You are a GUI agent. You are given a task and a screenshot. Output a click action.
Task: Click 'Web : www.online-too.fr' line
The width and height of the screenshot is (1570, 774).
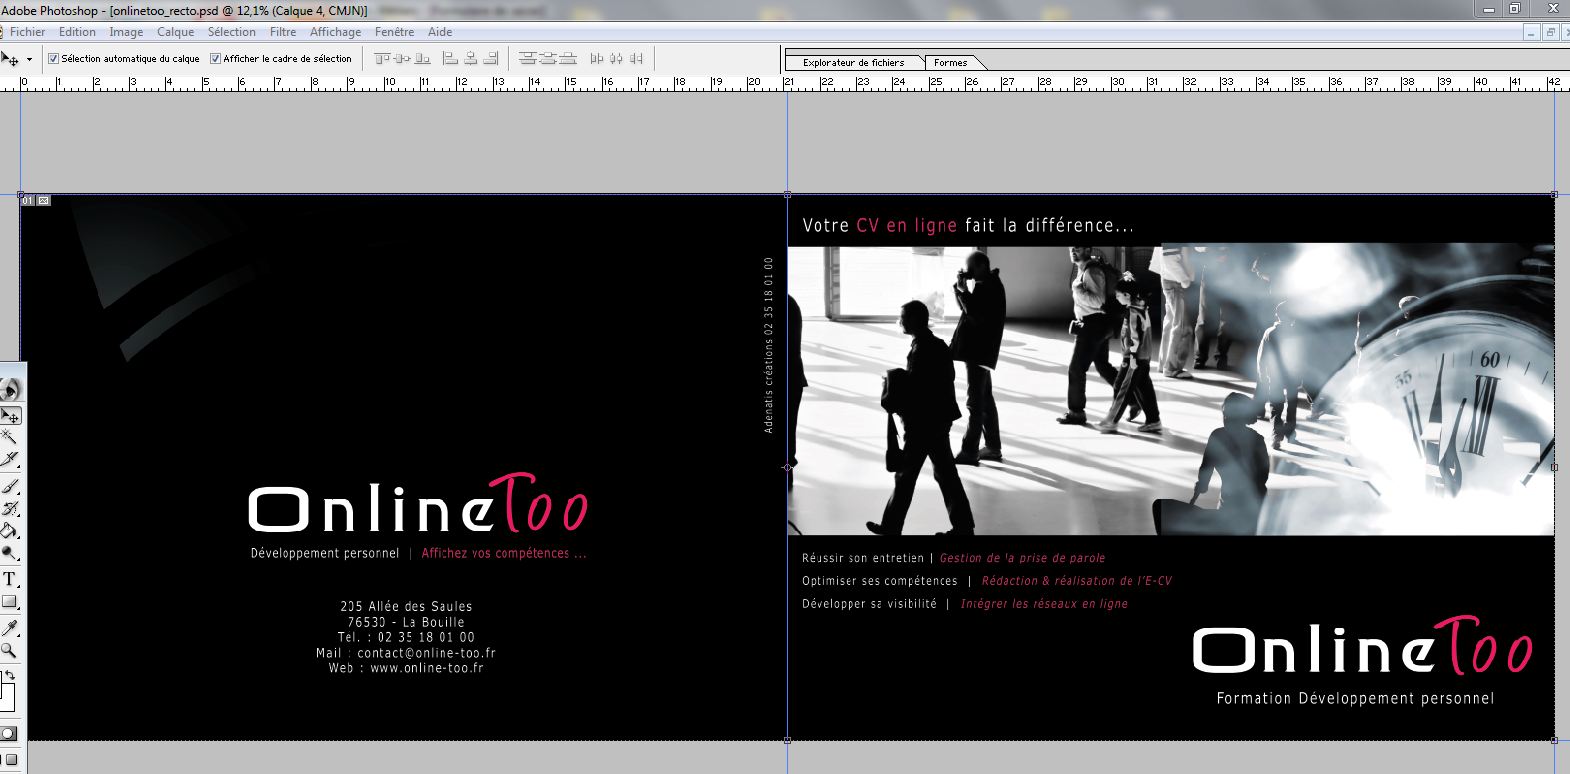tap(406, 668)
